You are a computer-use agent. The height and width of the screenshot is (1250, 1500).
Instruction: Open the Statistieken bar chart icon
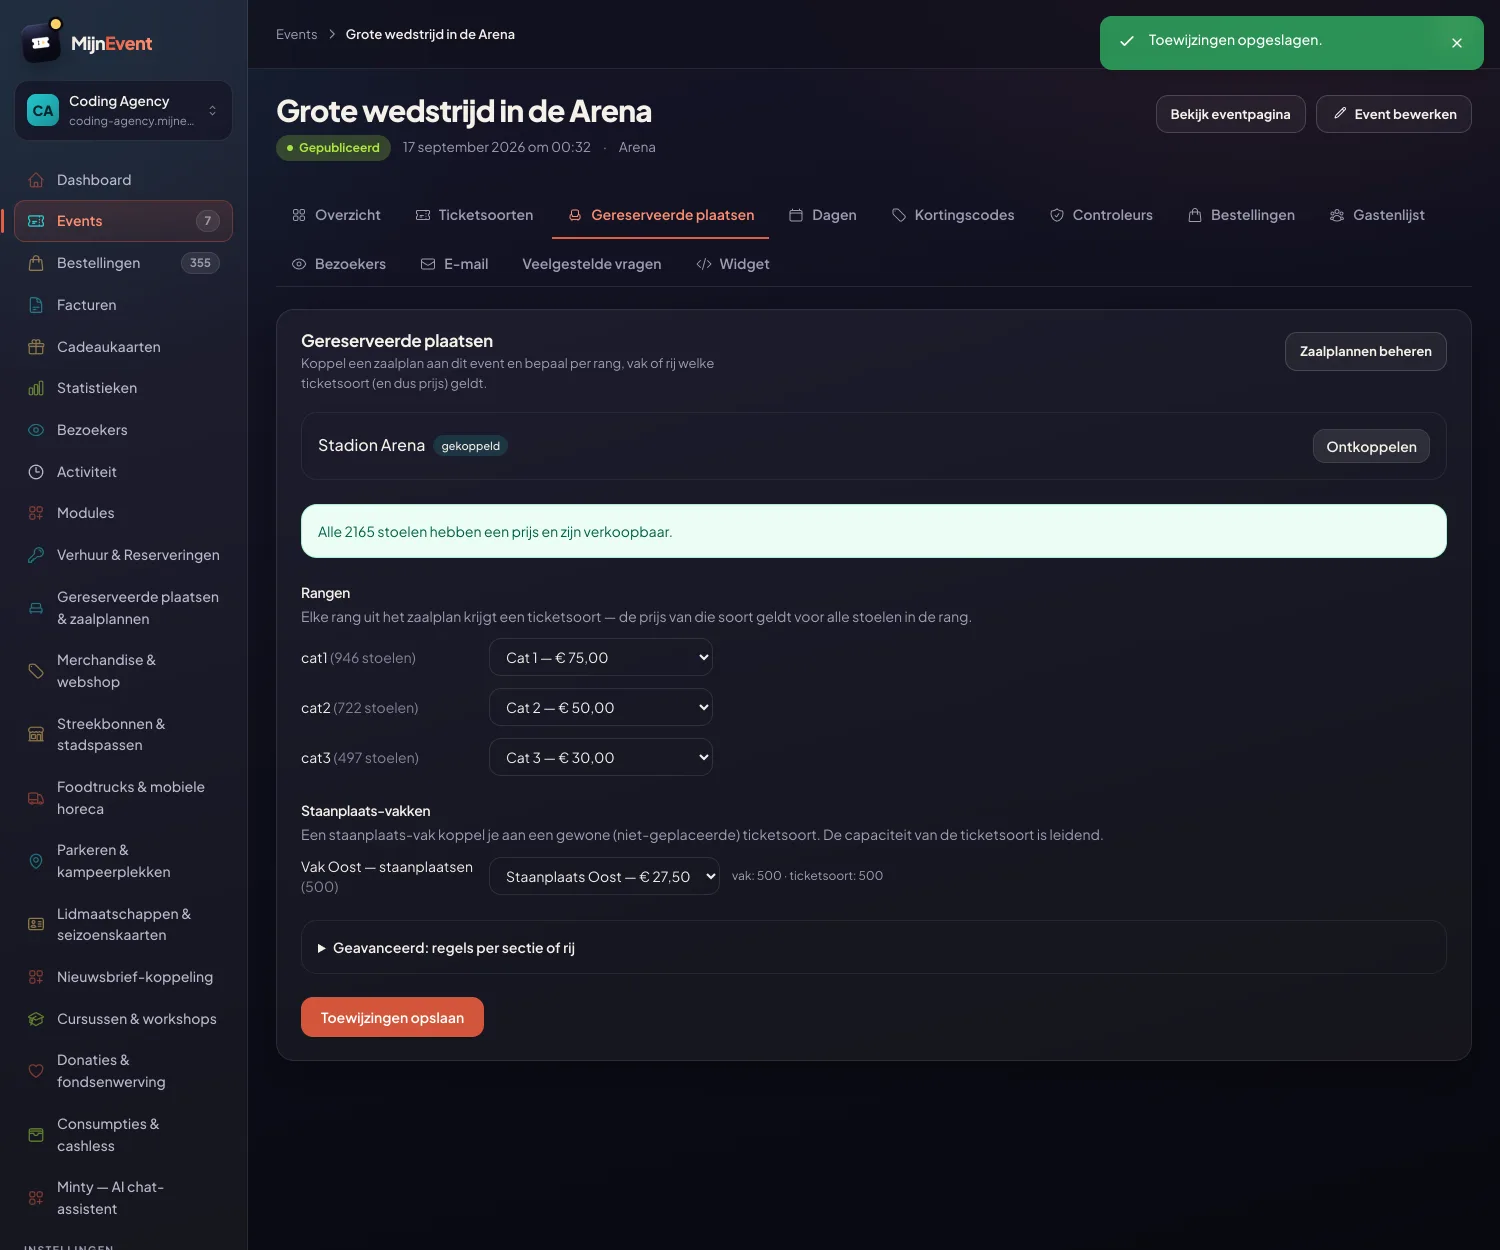click(36, 388)
